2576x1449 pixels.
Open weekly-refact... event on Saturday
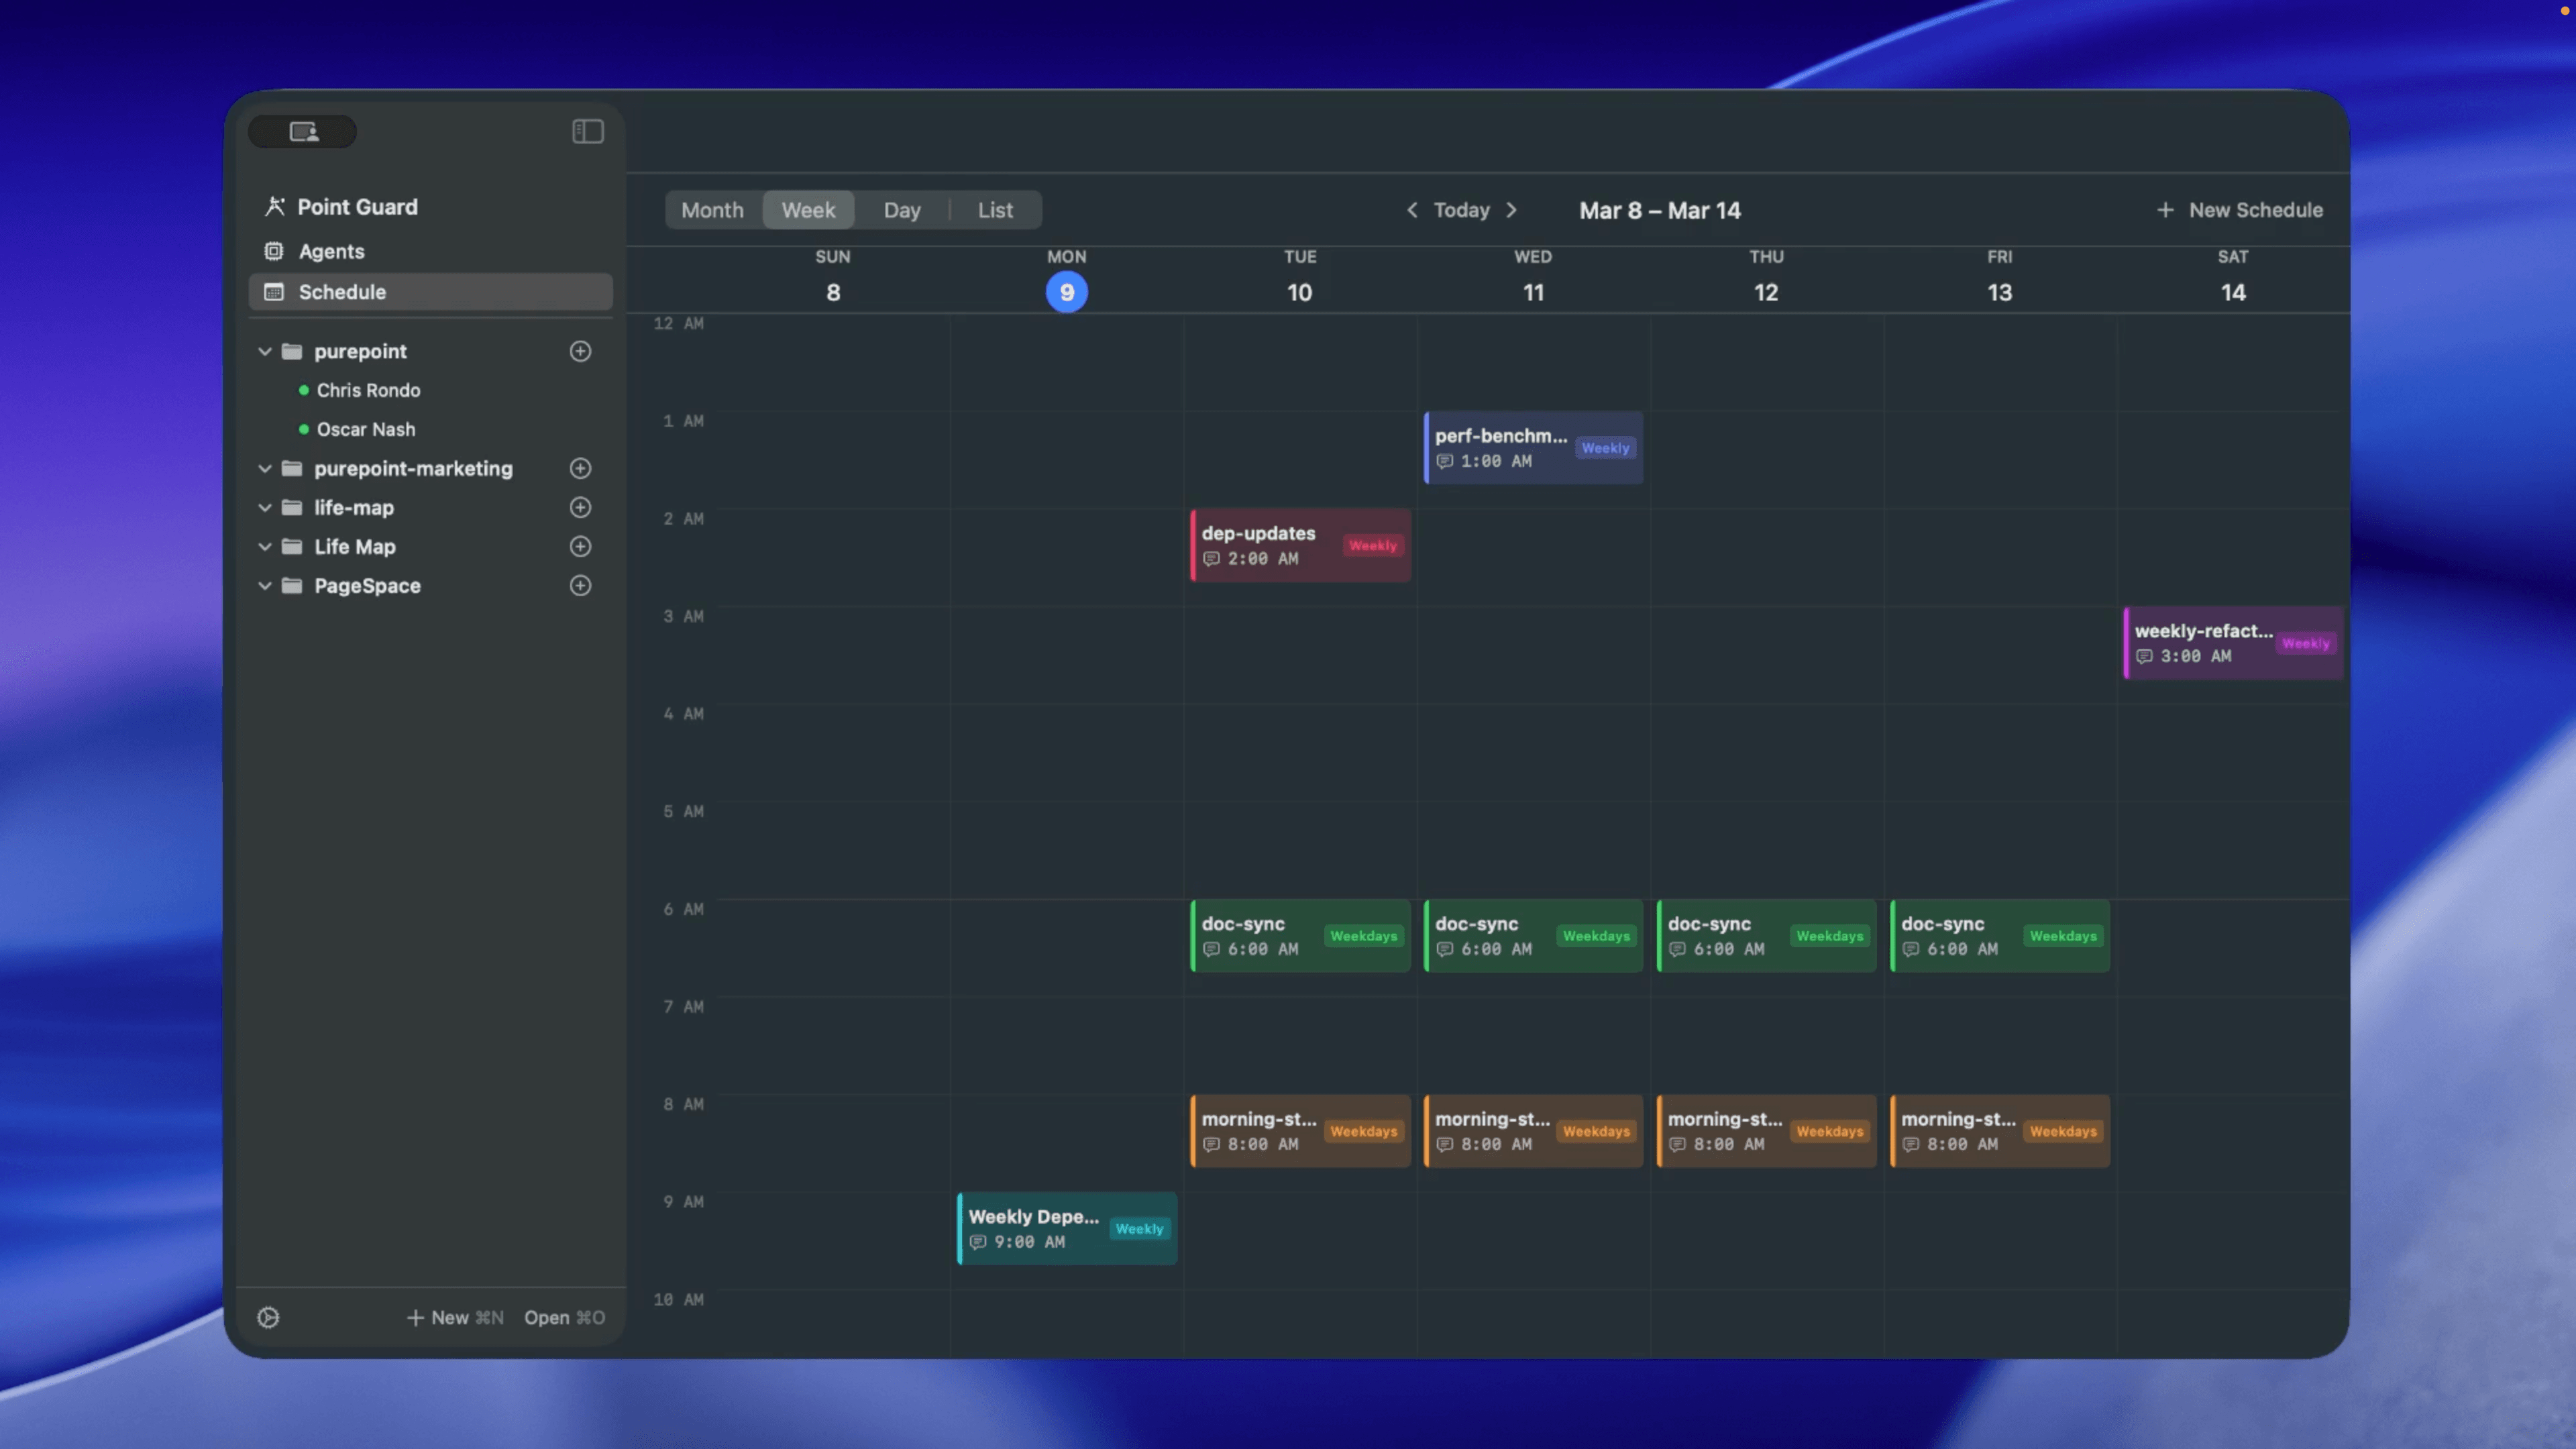point(2233,643)
